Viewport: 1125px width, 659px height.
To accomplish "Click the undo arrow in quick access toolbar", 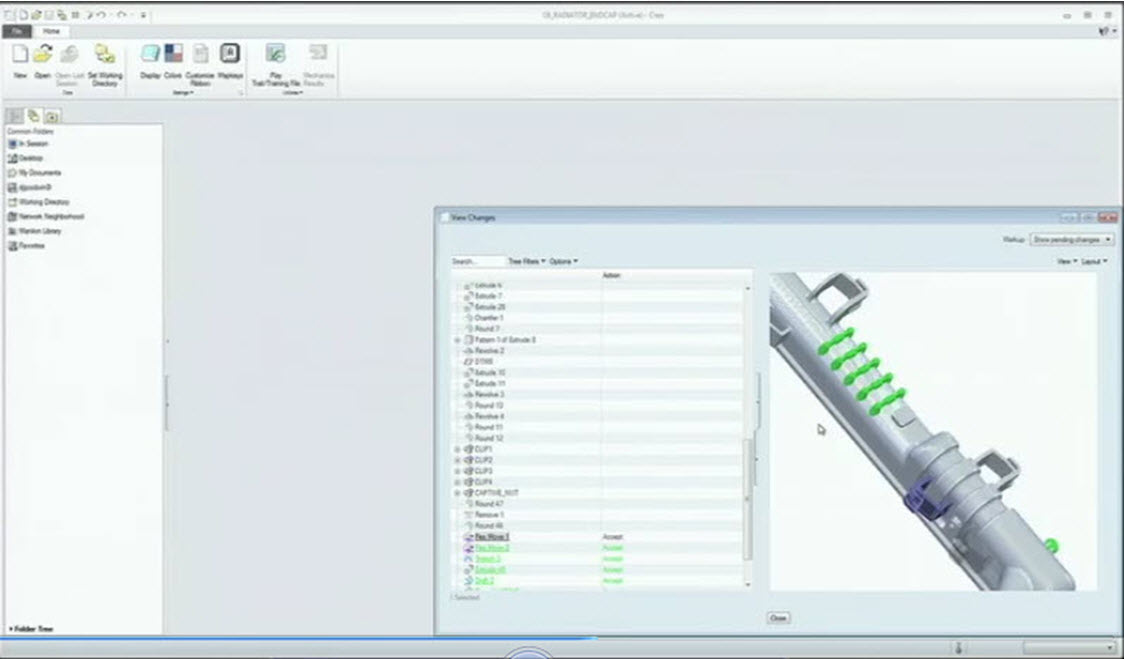I will pyautogui.click(x=101, y=14).
